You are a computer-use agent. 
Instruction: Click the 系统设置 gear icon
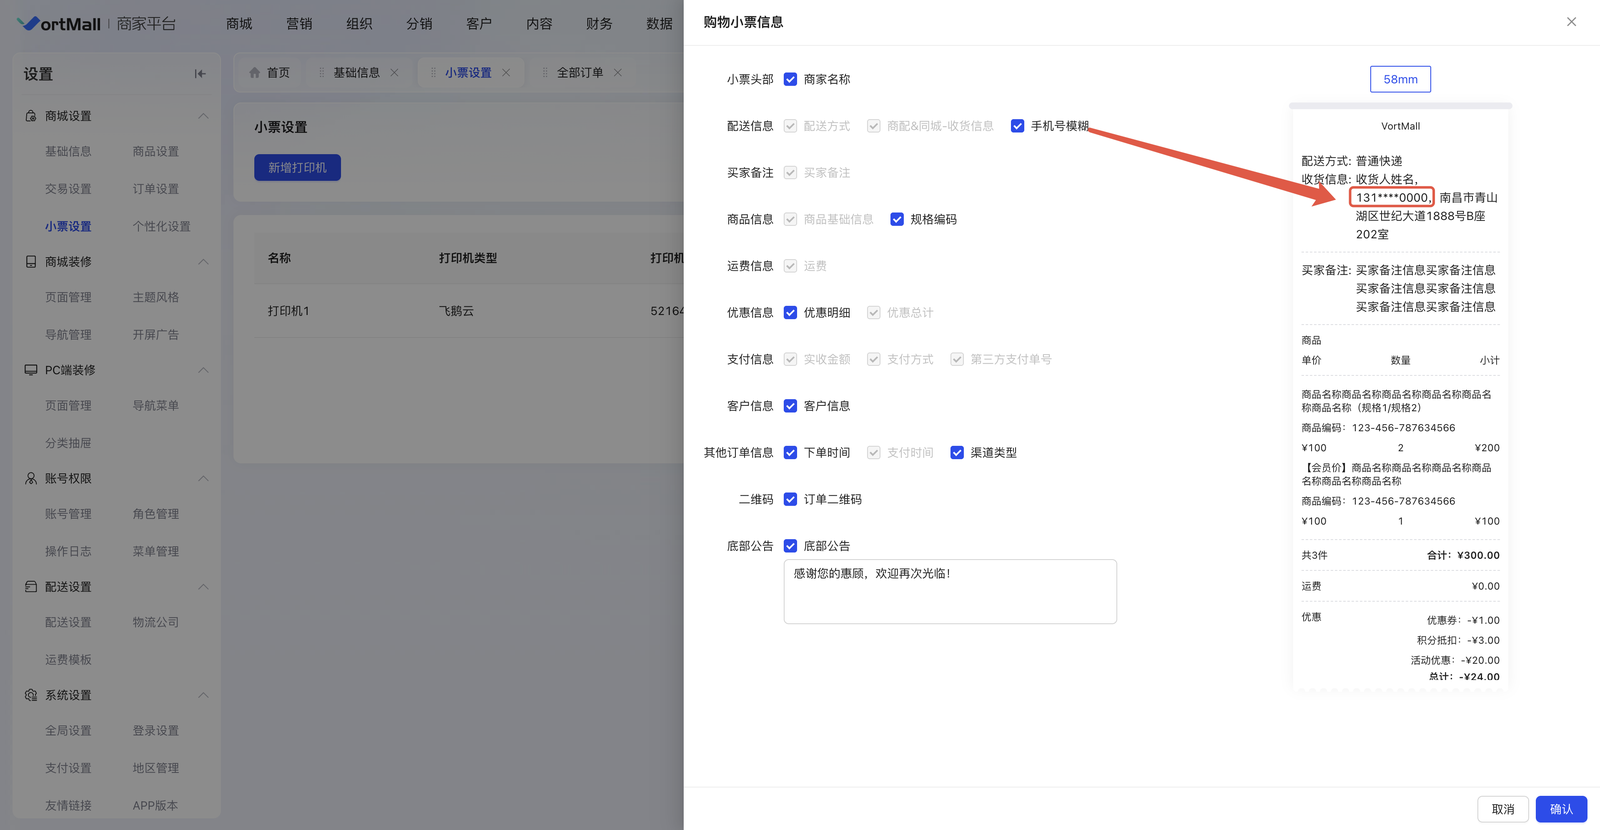tap(31, 695)
